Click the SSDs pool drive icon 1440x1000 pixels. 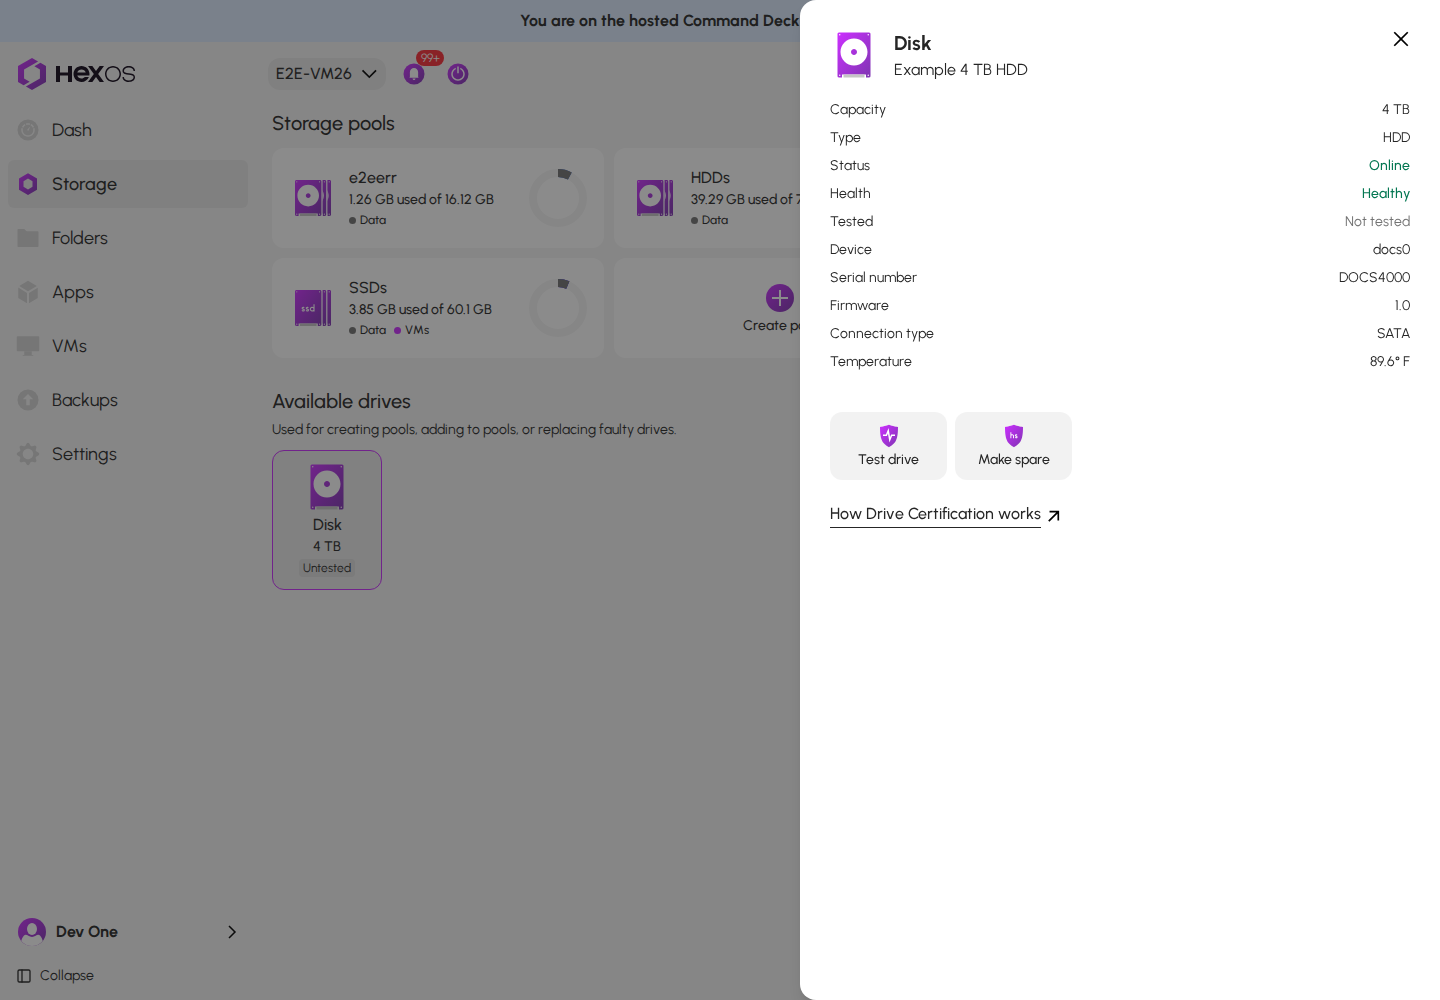coord(313,308)
